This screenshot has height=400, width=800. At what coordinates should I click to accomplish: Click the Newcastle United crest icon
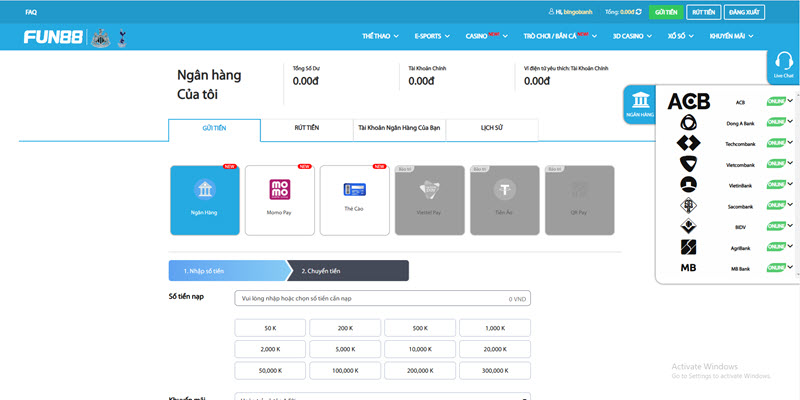[x=101, y=38]
